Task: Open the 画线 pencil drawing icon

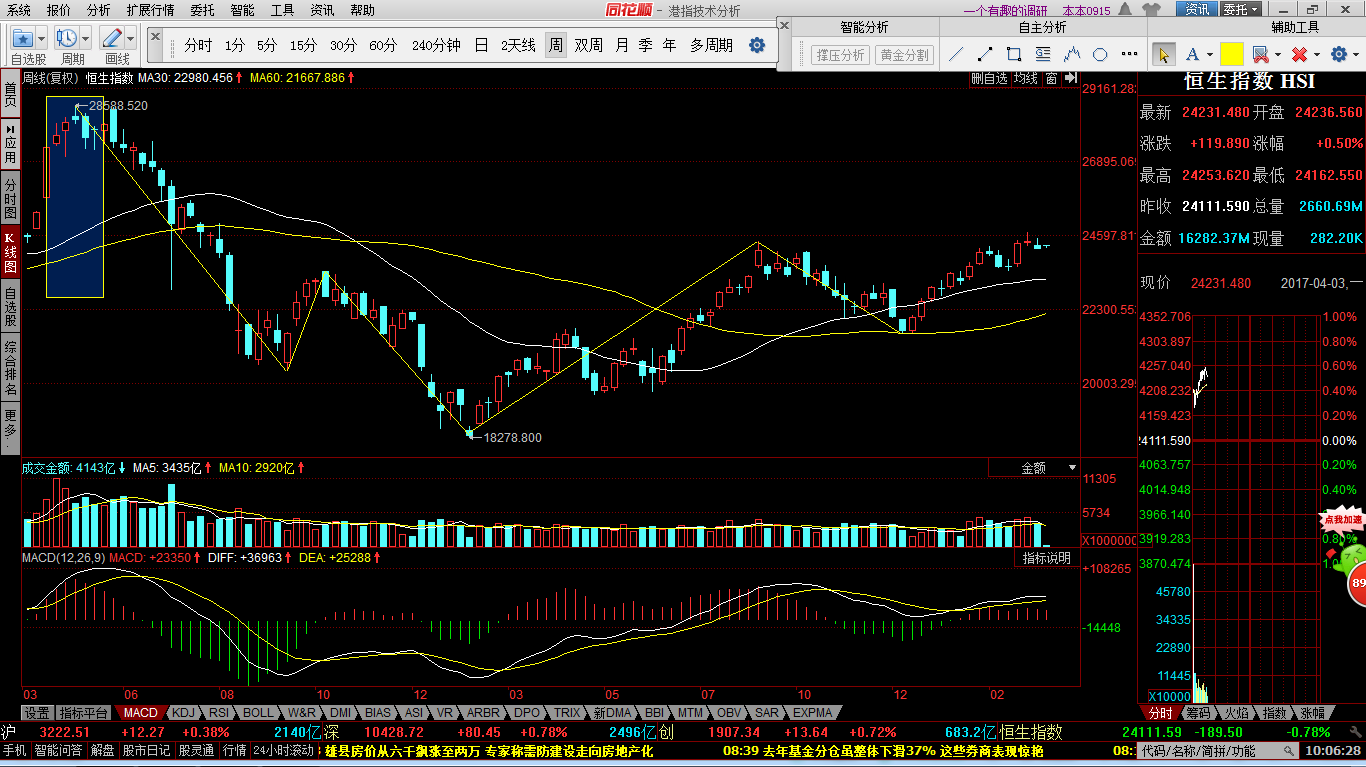Action: point(113,38)
